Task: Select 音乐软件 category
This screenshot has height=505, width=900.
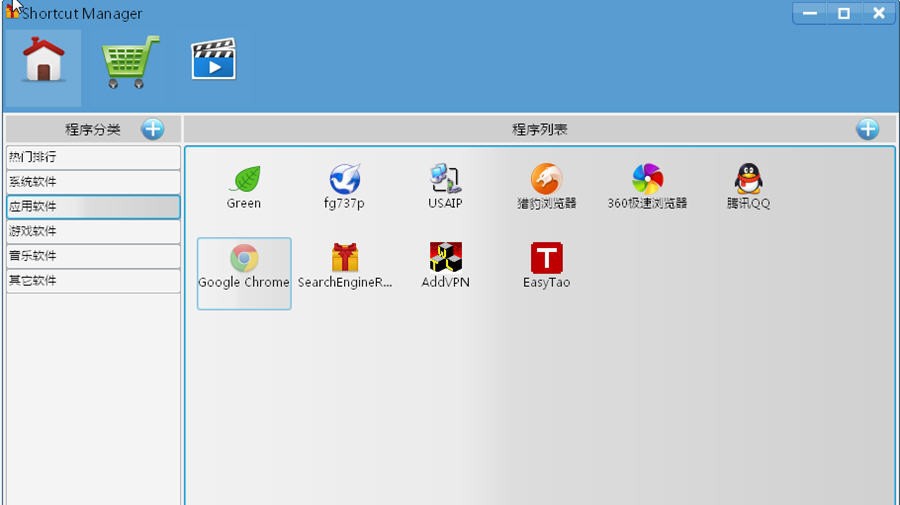Action: tap(93, 256)
